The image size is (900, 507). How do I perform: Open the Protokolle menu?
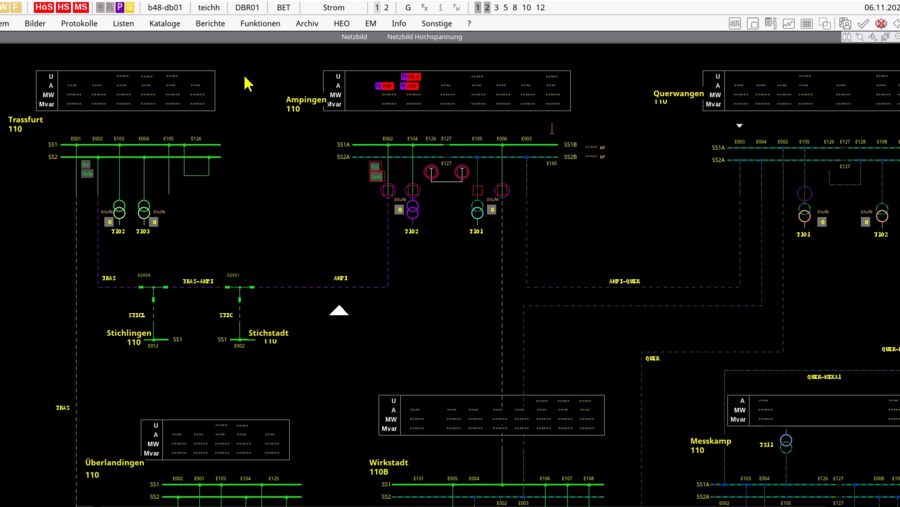[79, 23]
